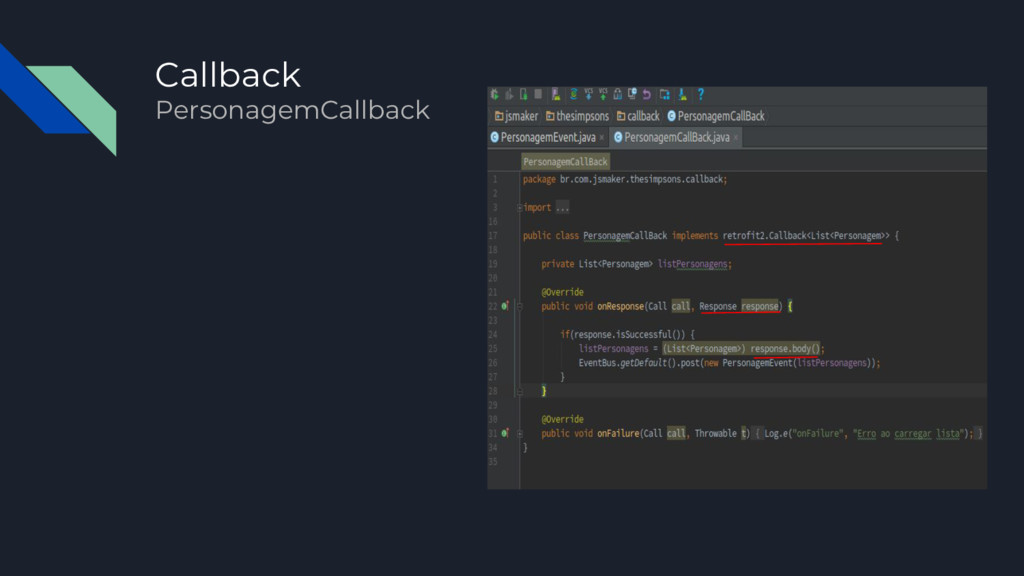Image resolution: width=1024 pixels, height=576 pixels.
Task: Expand the collapsed import ellipsis
Action: [x=562, y=208]
